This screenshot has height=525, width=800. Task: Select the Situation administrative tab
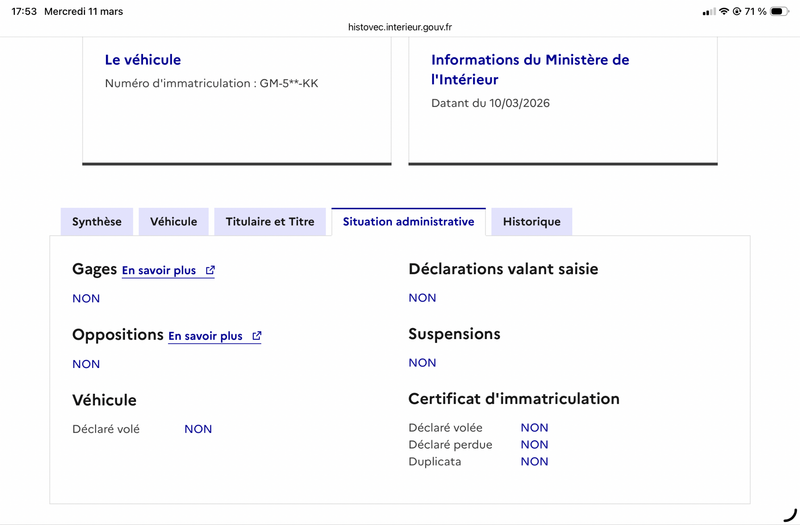(x=408, y=221)
